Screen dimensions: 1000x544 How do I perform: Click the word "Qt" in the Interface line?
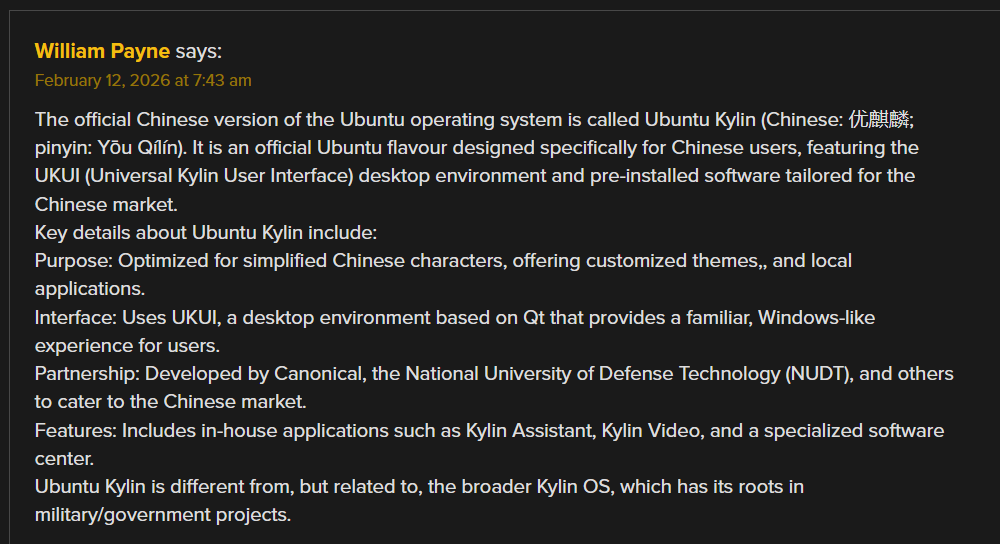pyautogui.click(x=535, y=318)
